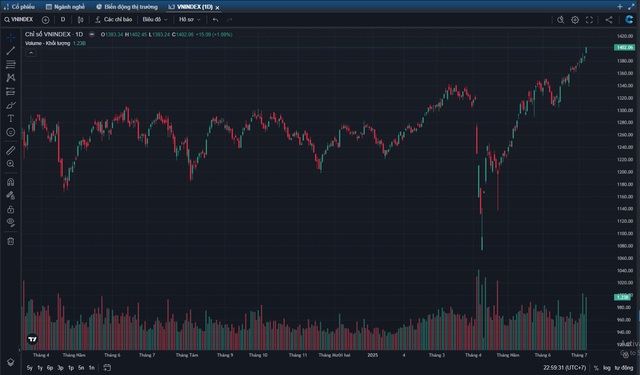Select the brush drawing tool

pos(11,105)
